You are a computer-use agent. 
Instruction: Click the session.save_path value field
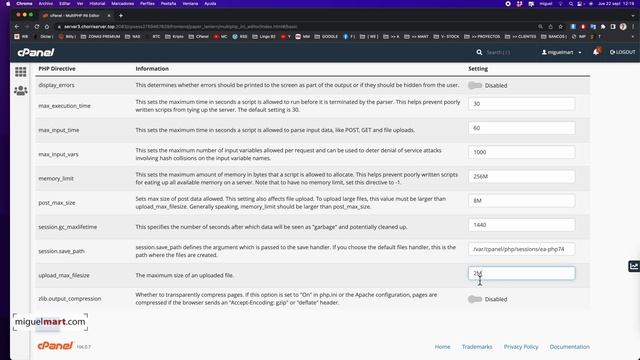522,249
